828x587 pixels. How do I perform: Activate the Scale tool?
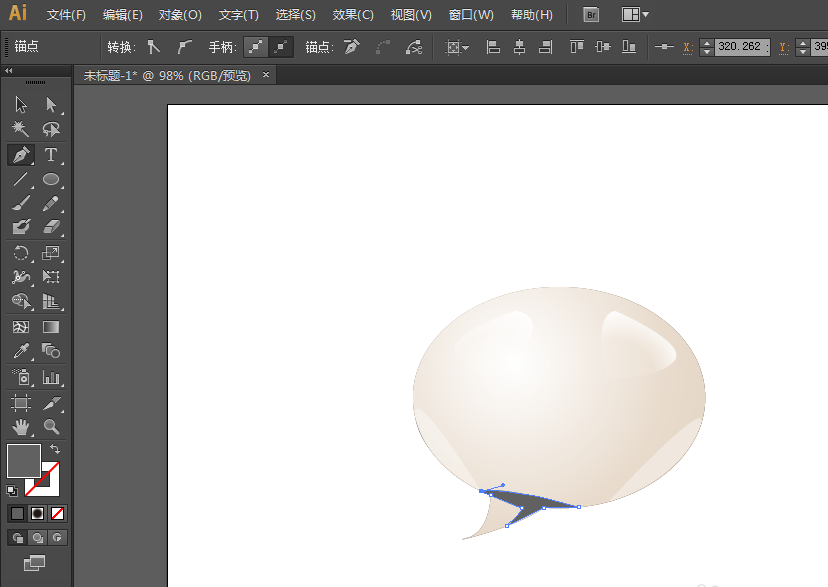pos(51,253)
